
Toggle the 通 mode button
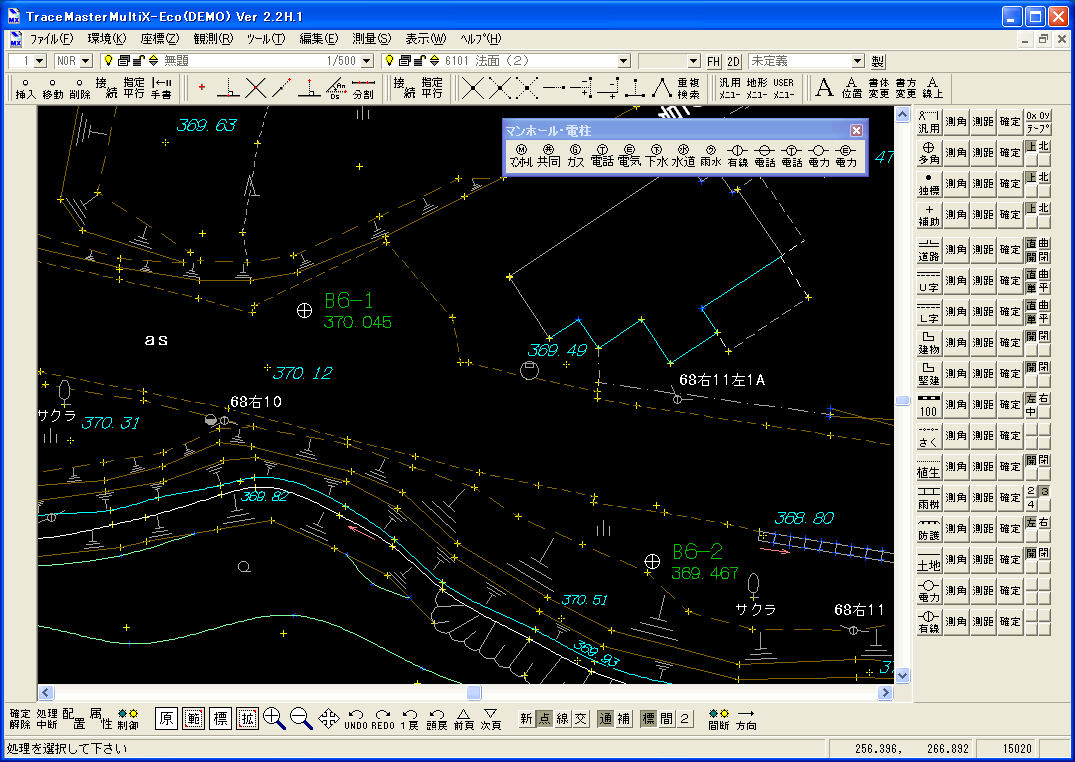pyautogui.click(x=605, y=719)
